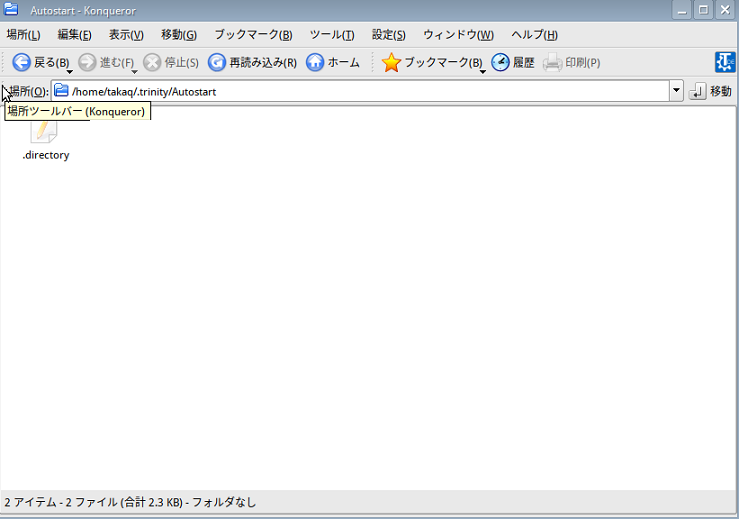This screenshot has width=739, height=519.
Task: Click the Back arrow icon
Action: pos(21,62)
